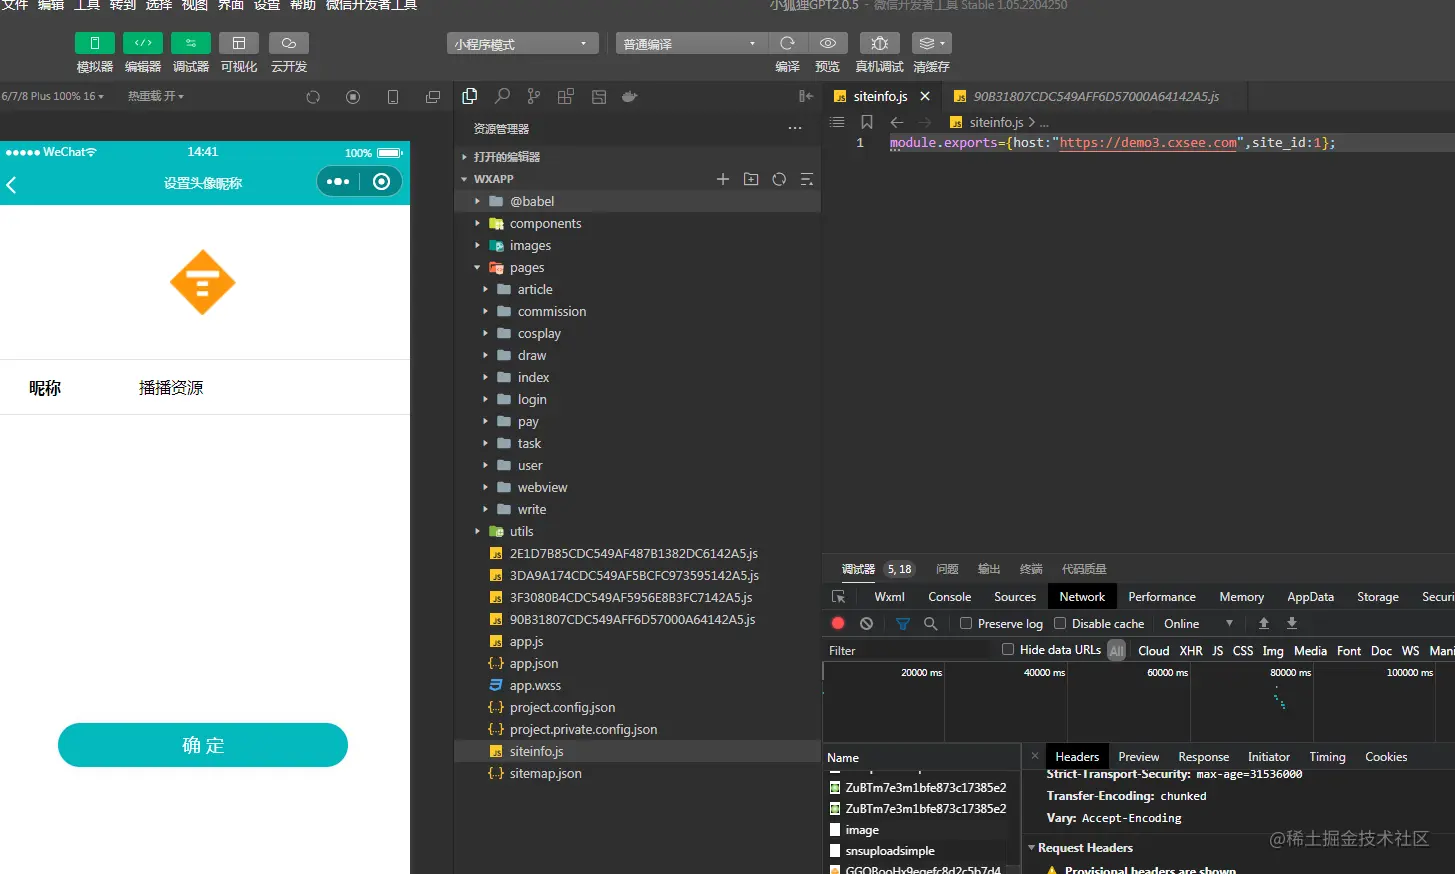Screen dimensions: 1455x874
Task: Click the editor back arrow
Action: (x=897, y=122)
